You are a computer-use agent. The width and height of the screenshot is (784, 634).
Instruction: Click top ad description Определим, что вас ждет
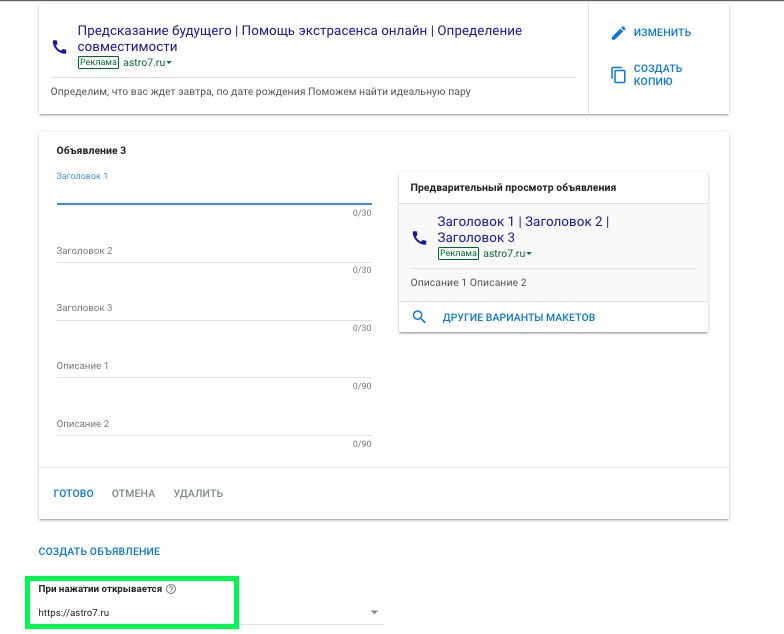[x=260, y=92]
